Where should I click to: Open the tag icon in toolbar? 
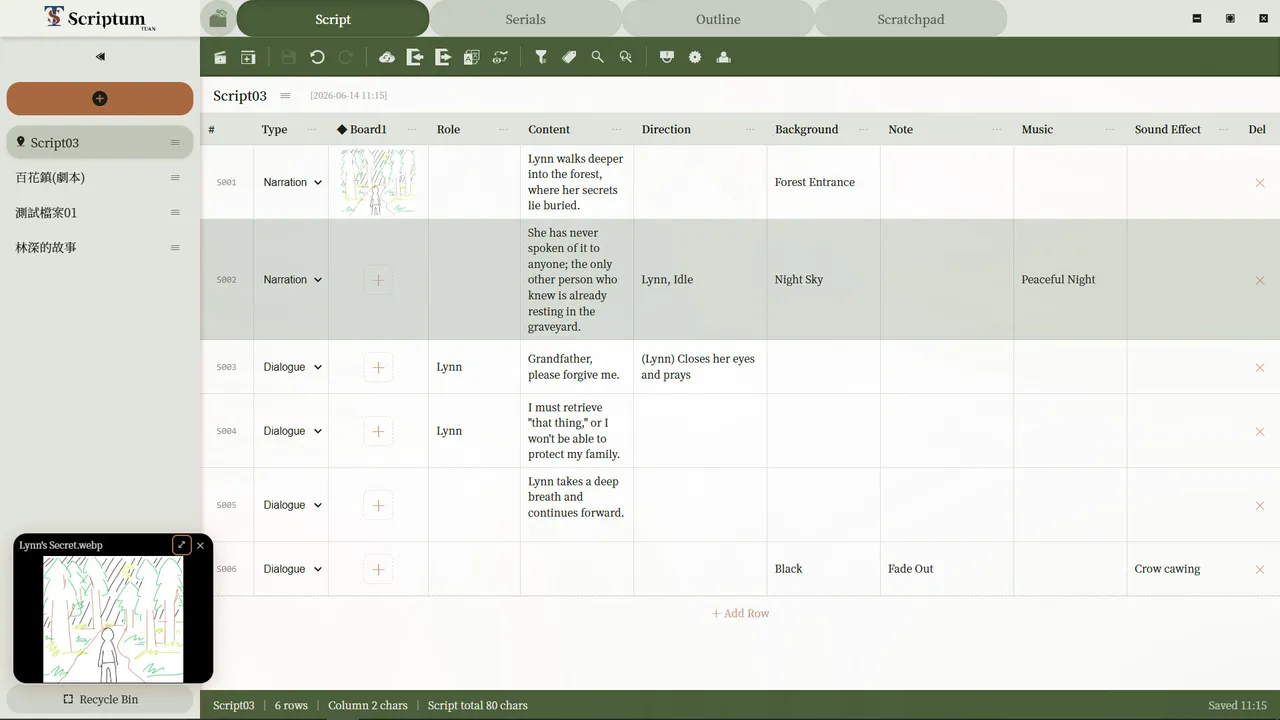point(569,58)
